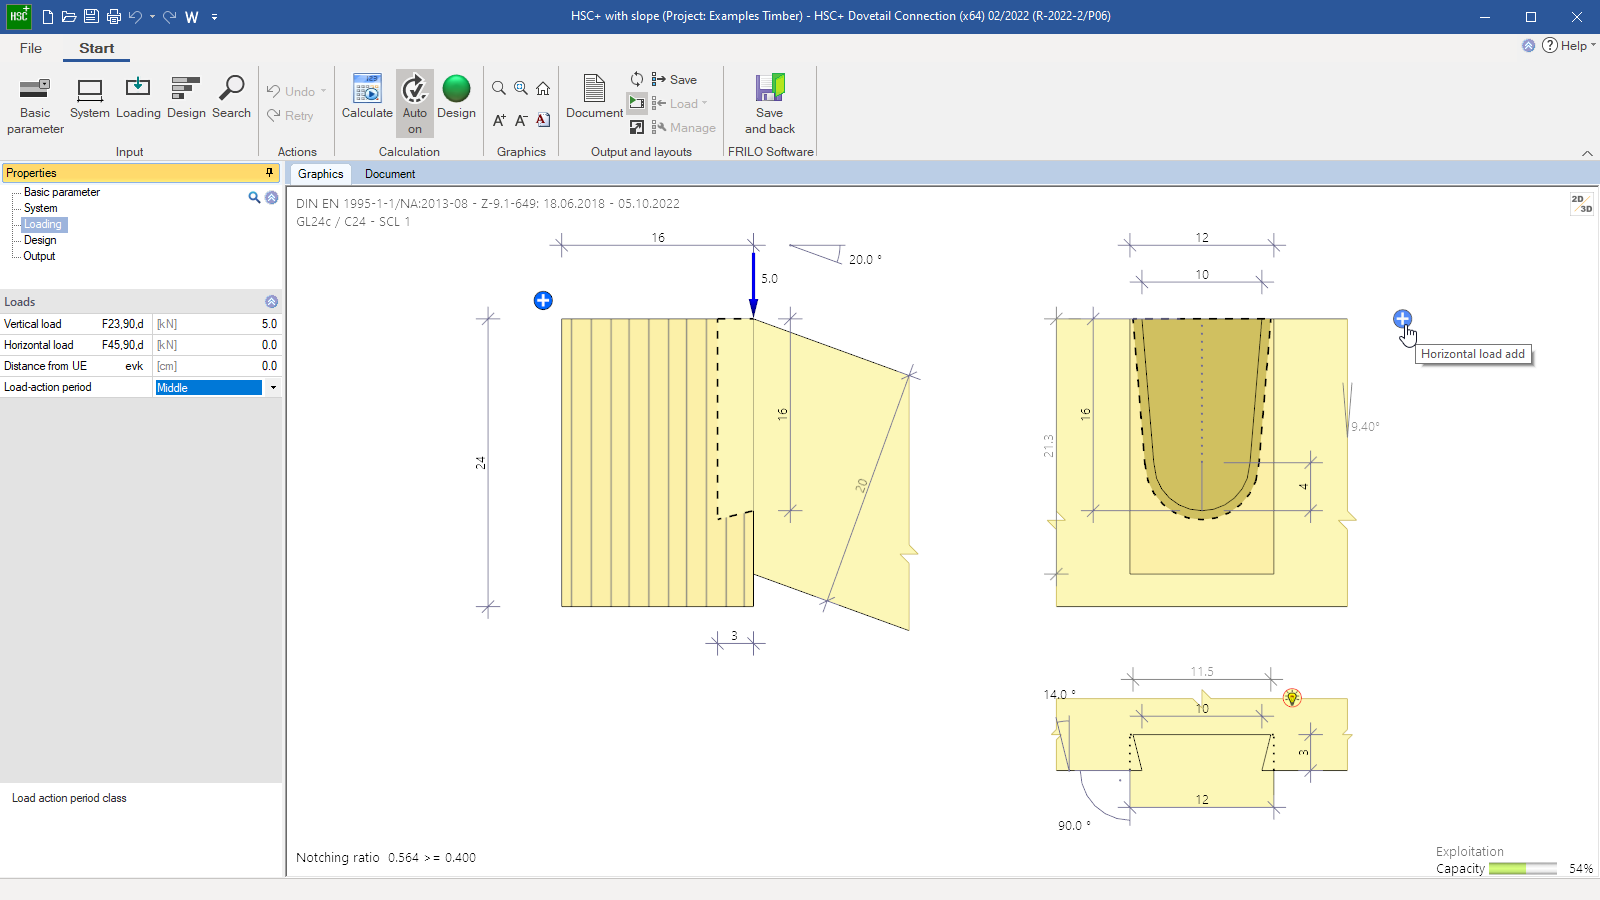
Task: Save with the floppy disk icon in title bar
Action: 91,17
